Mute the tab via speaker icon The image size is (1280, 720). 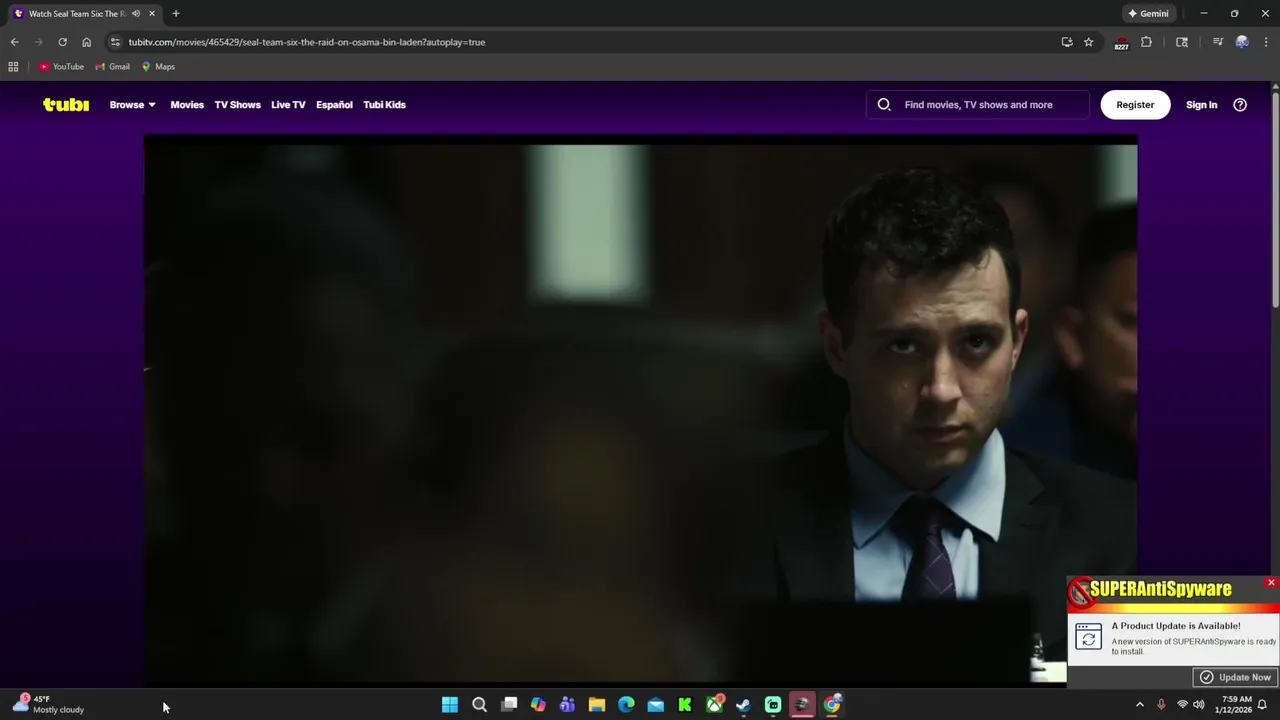[x=136, y=14]
